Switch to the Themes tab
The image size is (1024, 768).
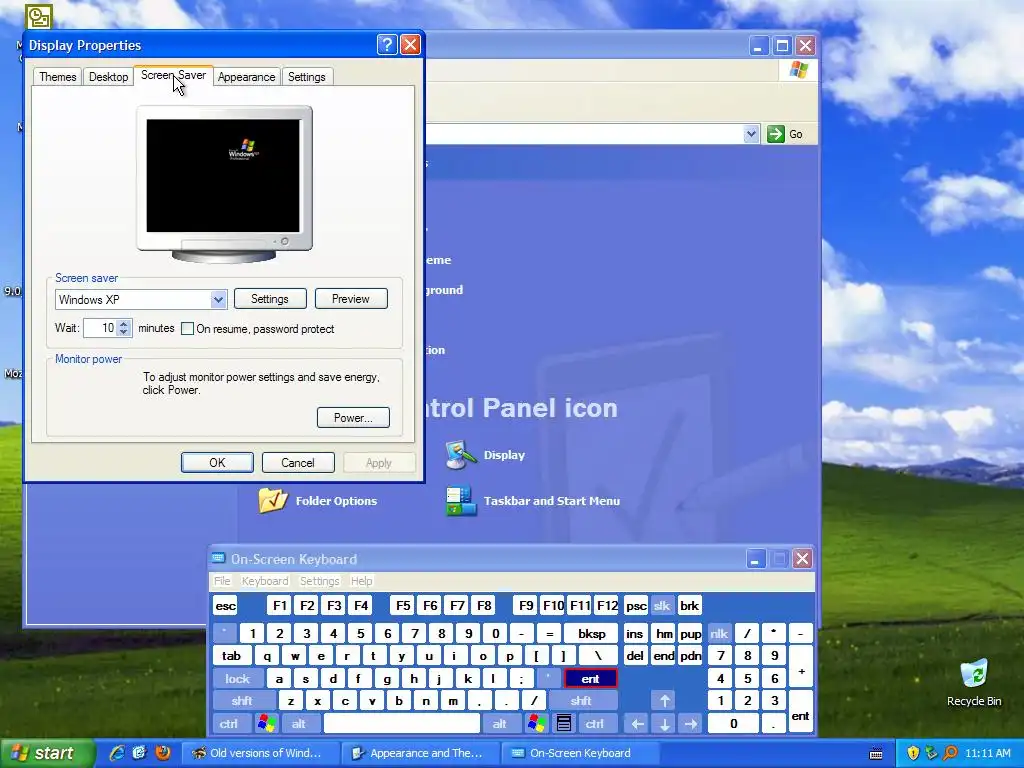pos(57,77)
